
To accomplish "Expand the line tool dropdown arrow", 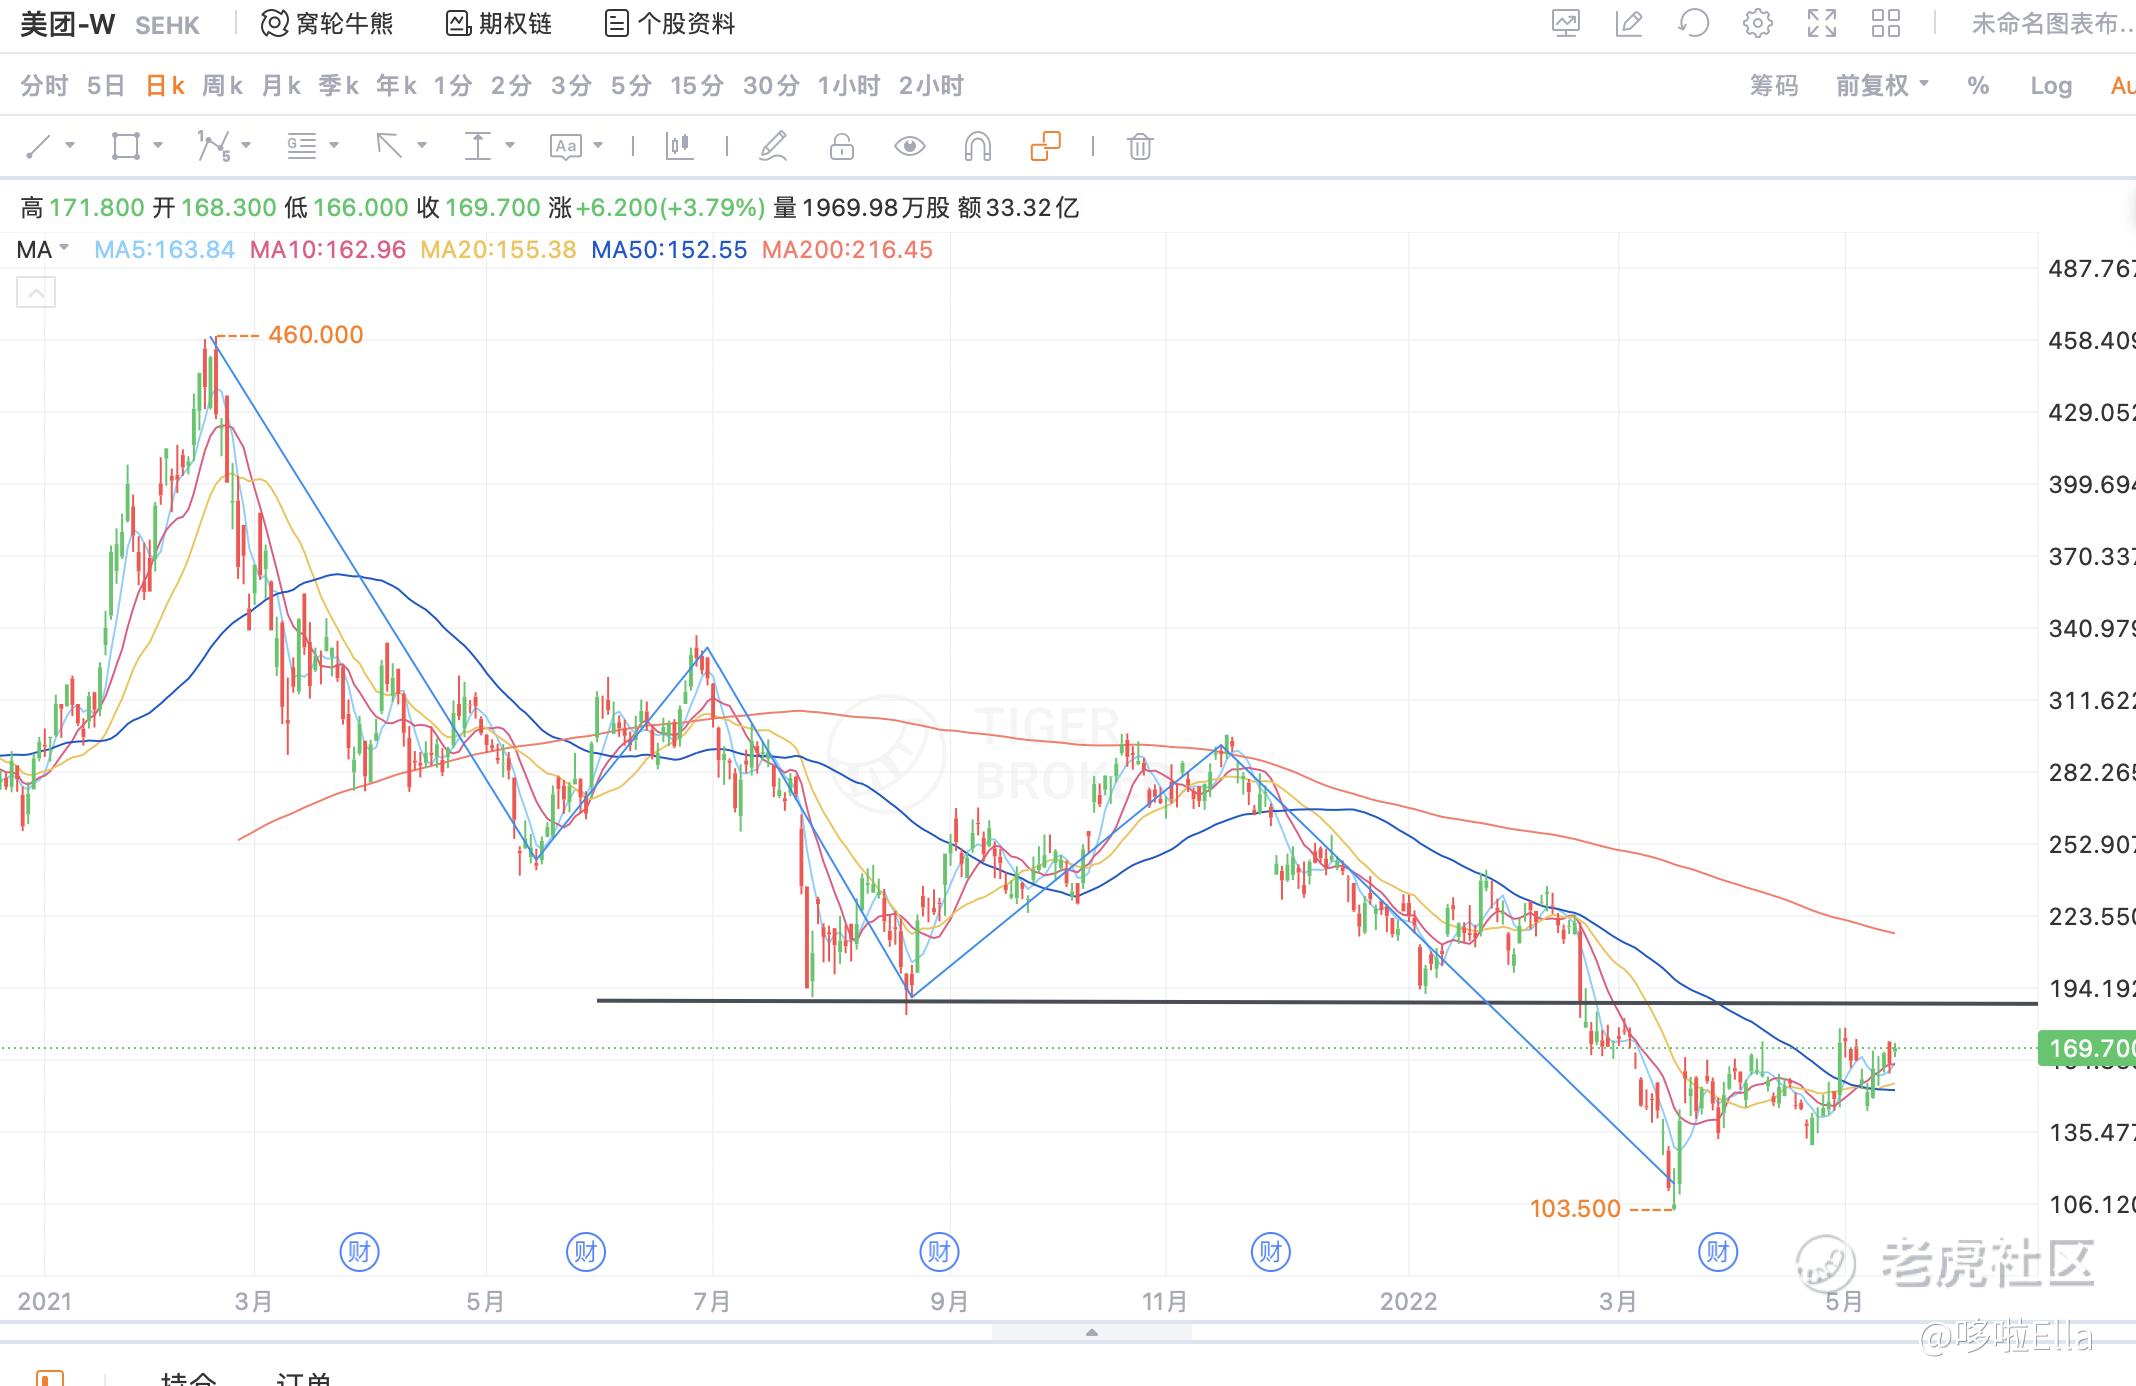I will (x=70, y=146).
